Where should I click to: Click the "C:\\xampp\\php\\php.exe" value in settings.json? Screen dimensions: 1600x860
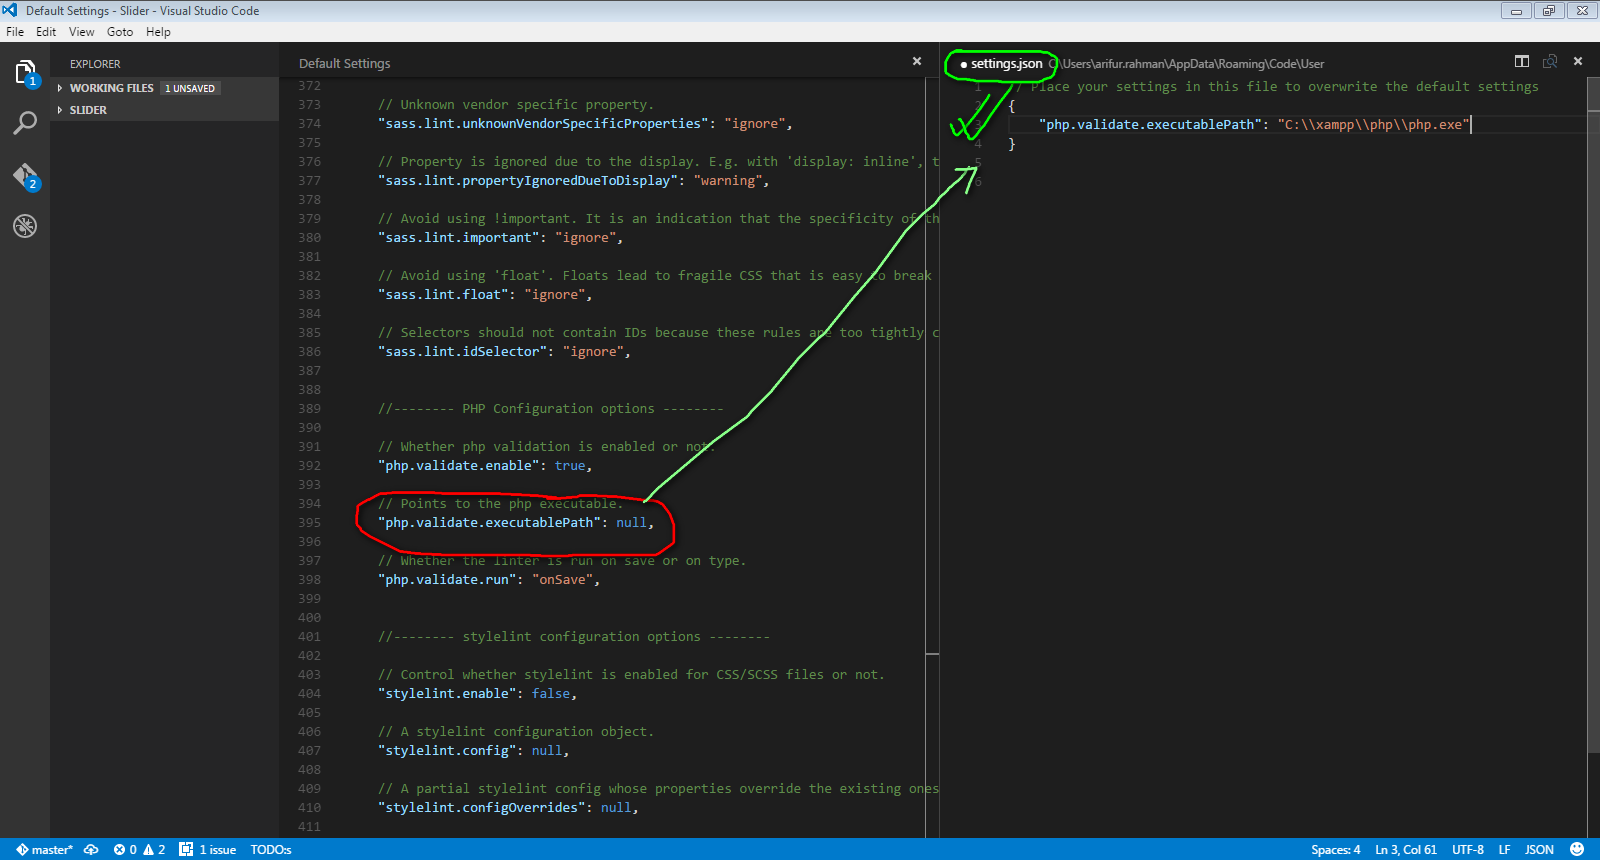pos(1374,125)
